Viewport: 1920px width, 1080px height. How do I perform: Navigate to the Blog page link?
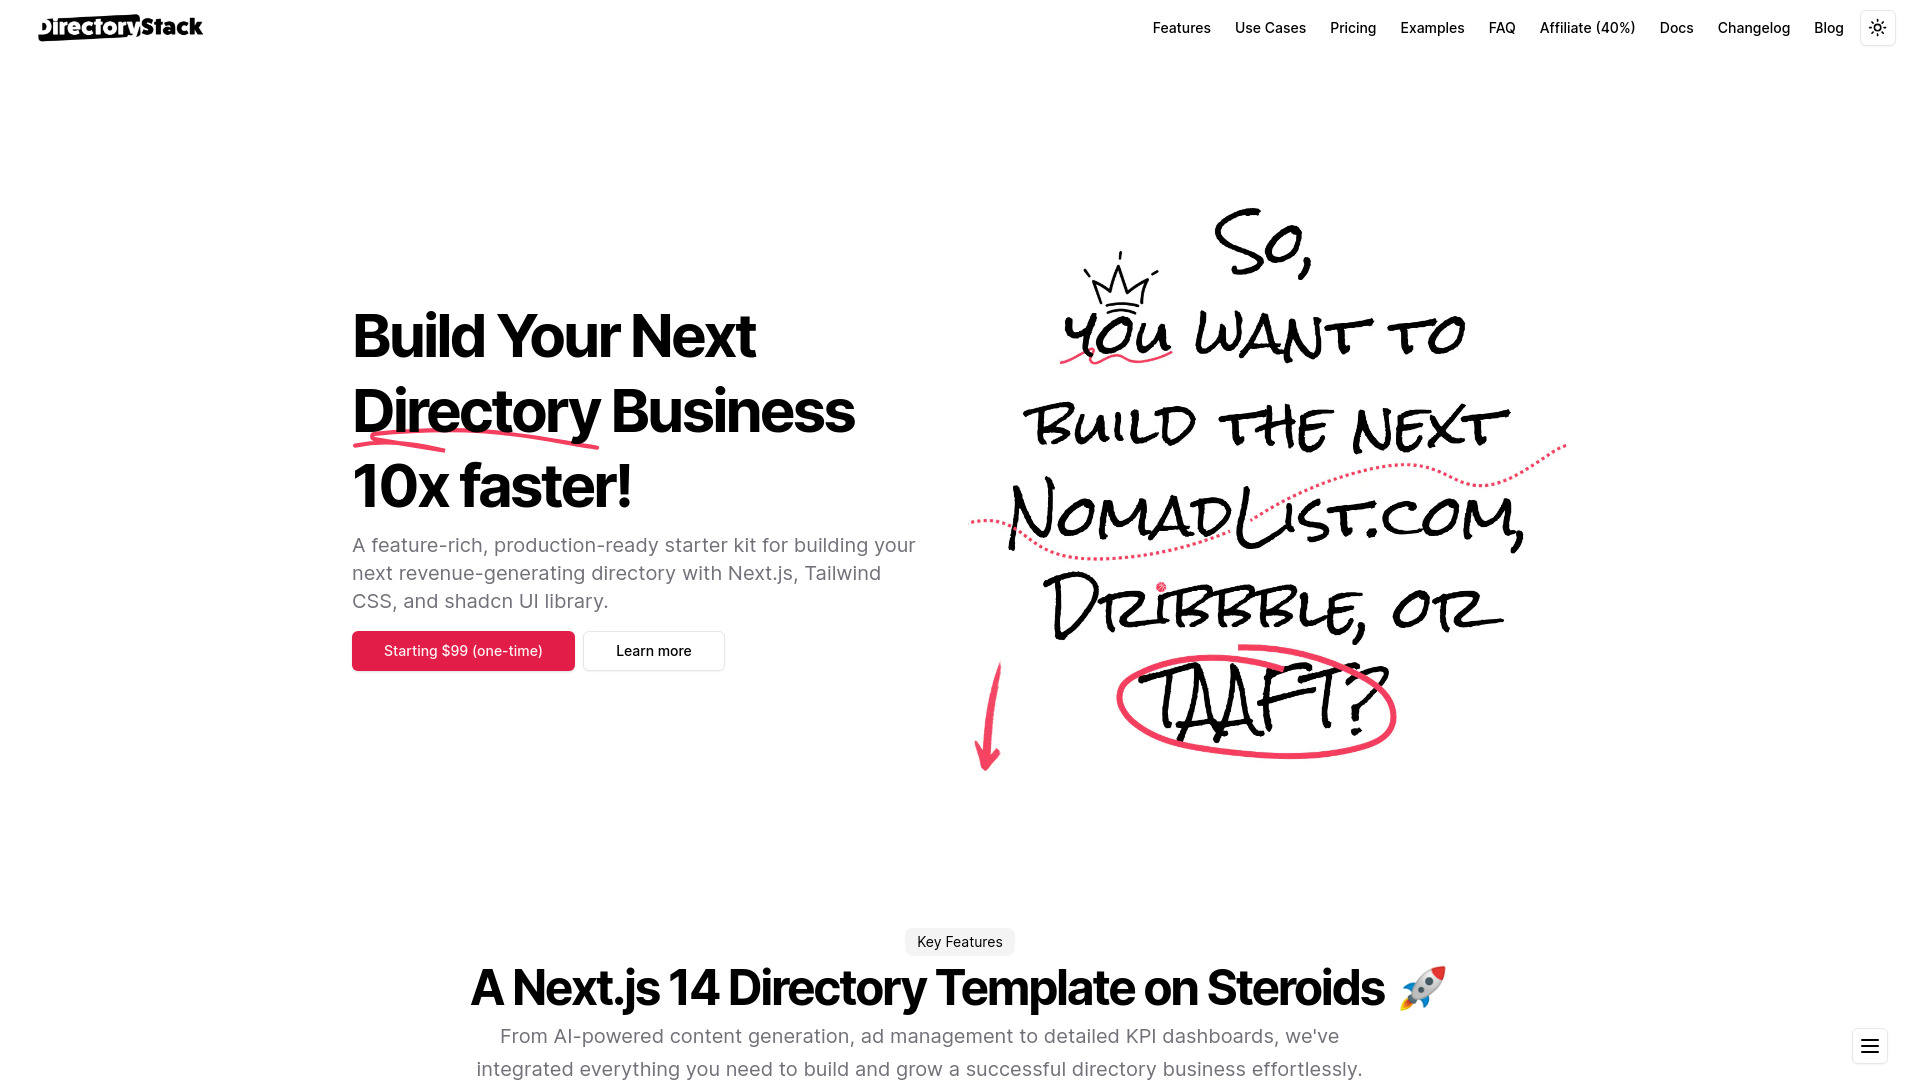tap(1829, 28)
